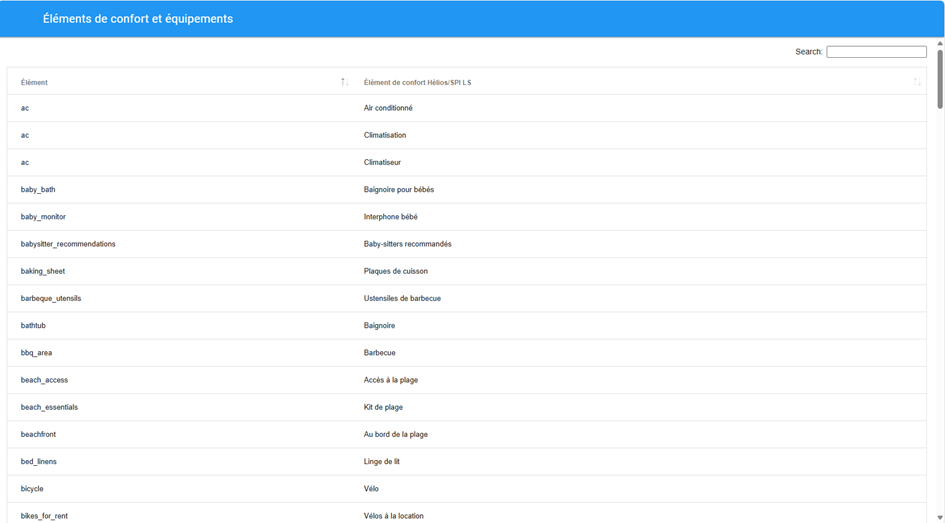
Task: Select the baby_bath row entry
Action: [x=38, y=189]
